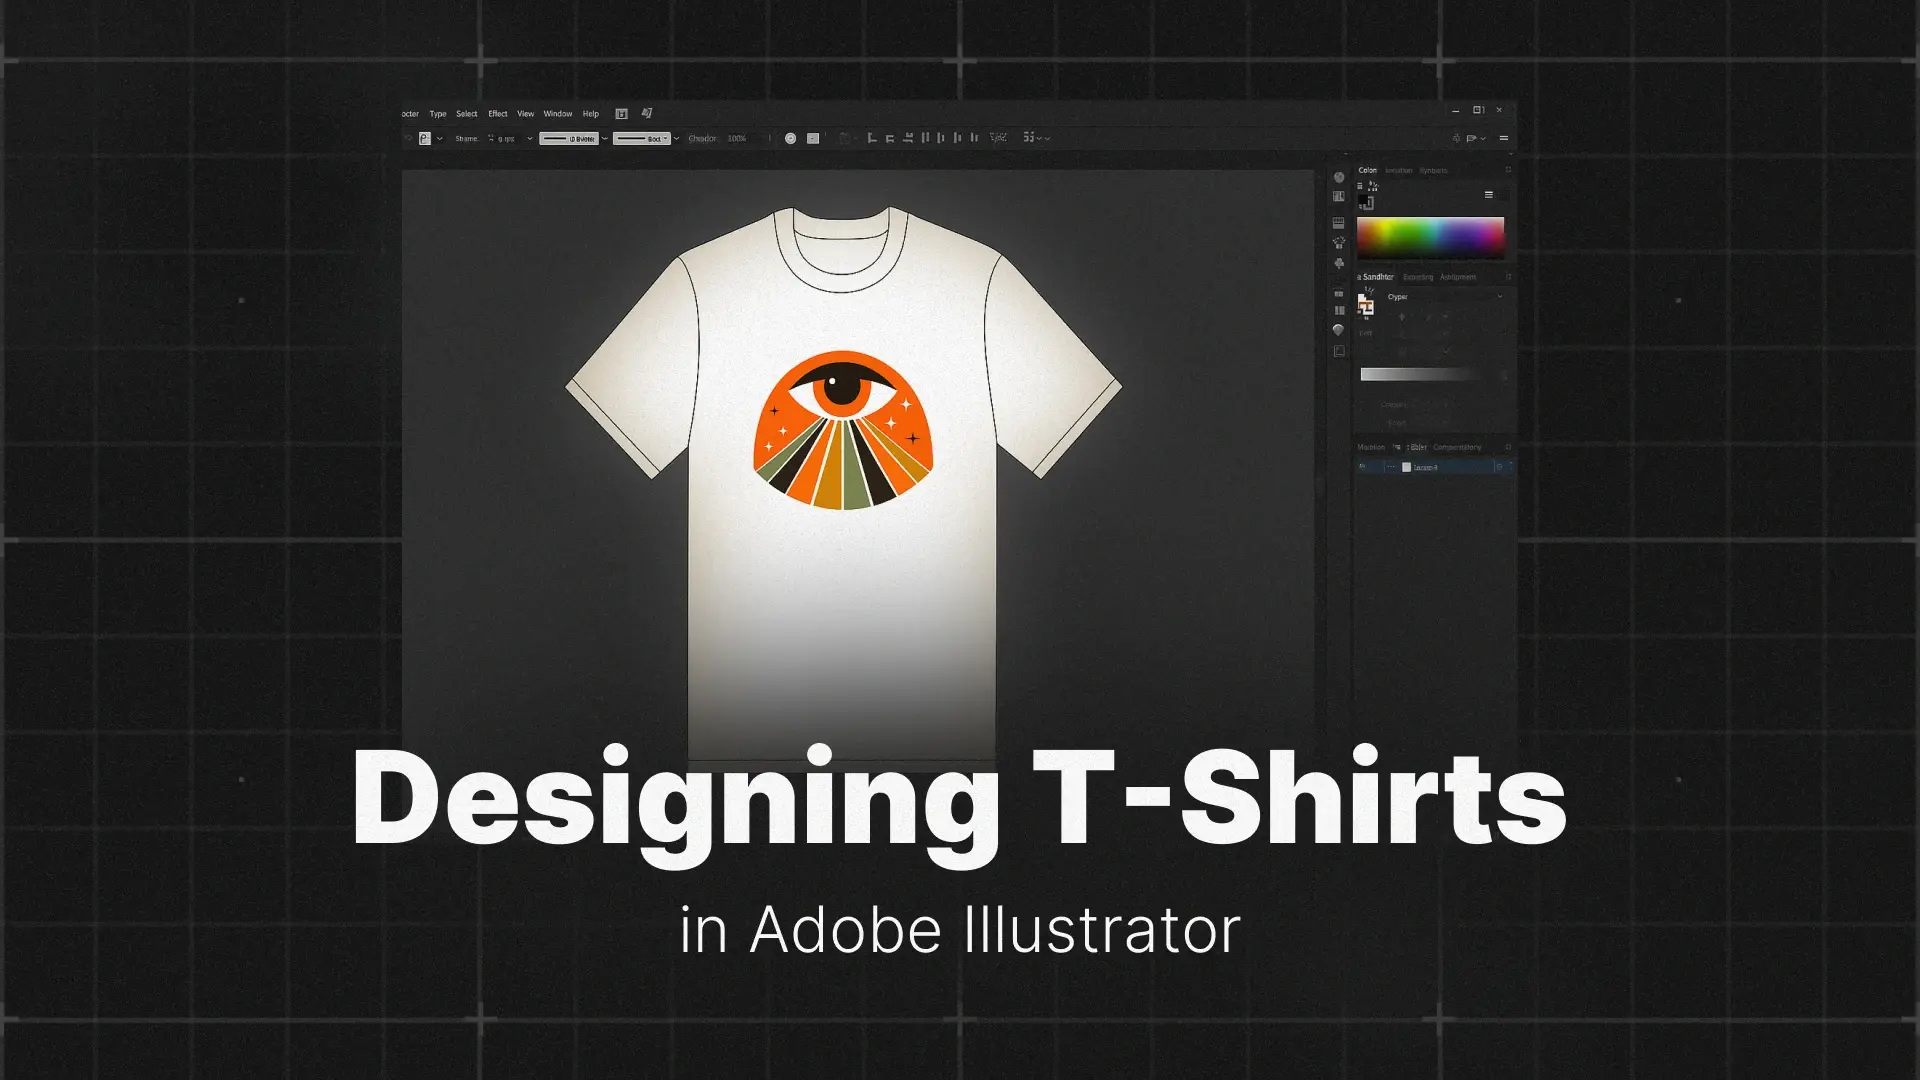Click the Window menu item
This screenshot has height=1080, width=1920.
pos(557,114)
